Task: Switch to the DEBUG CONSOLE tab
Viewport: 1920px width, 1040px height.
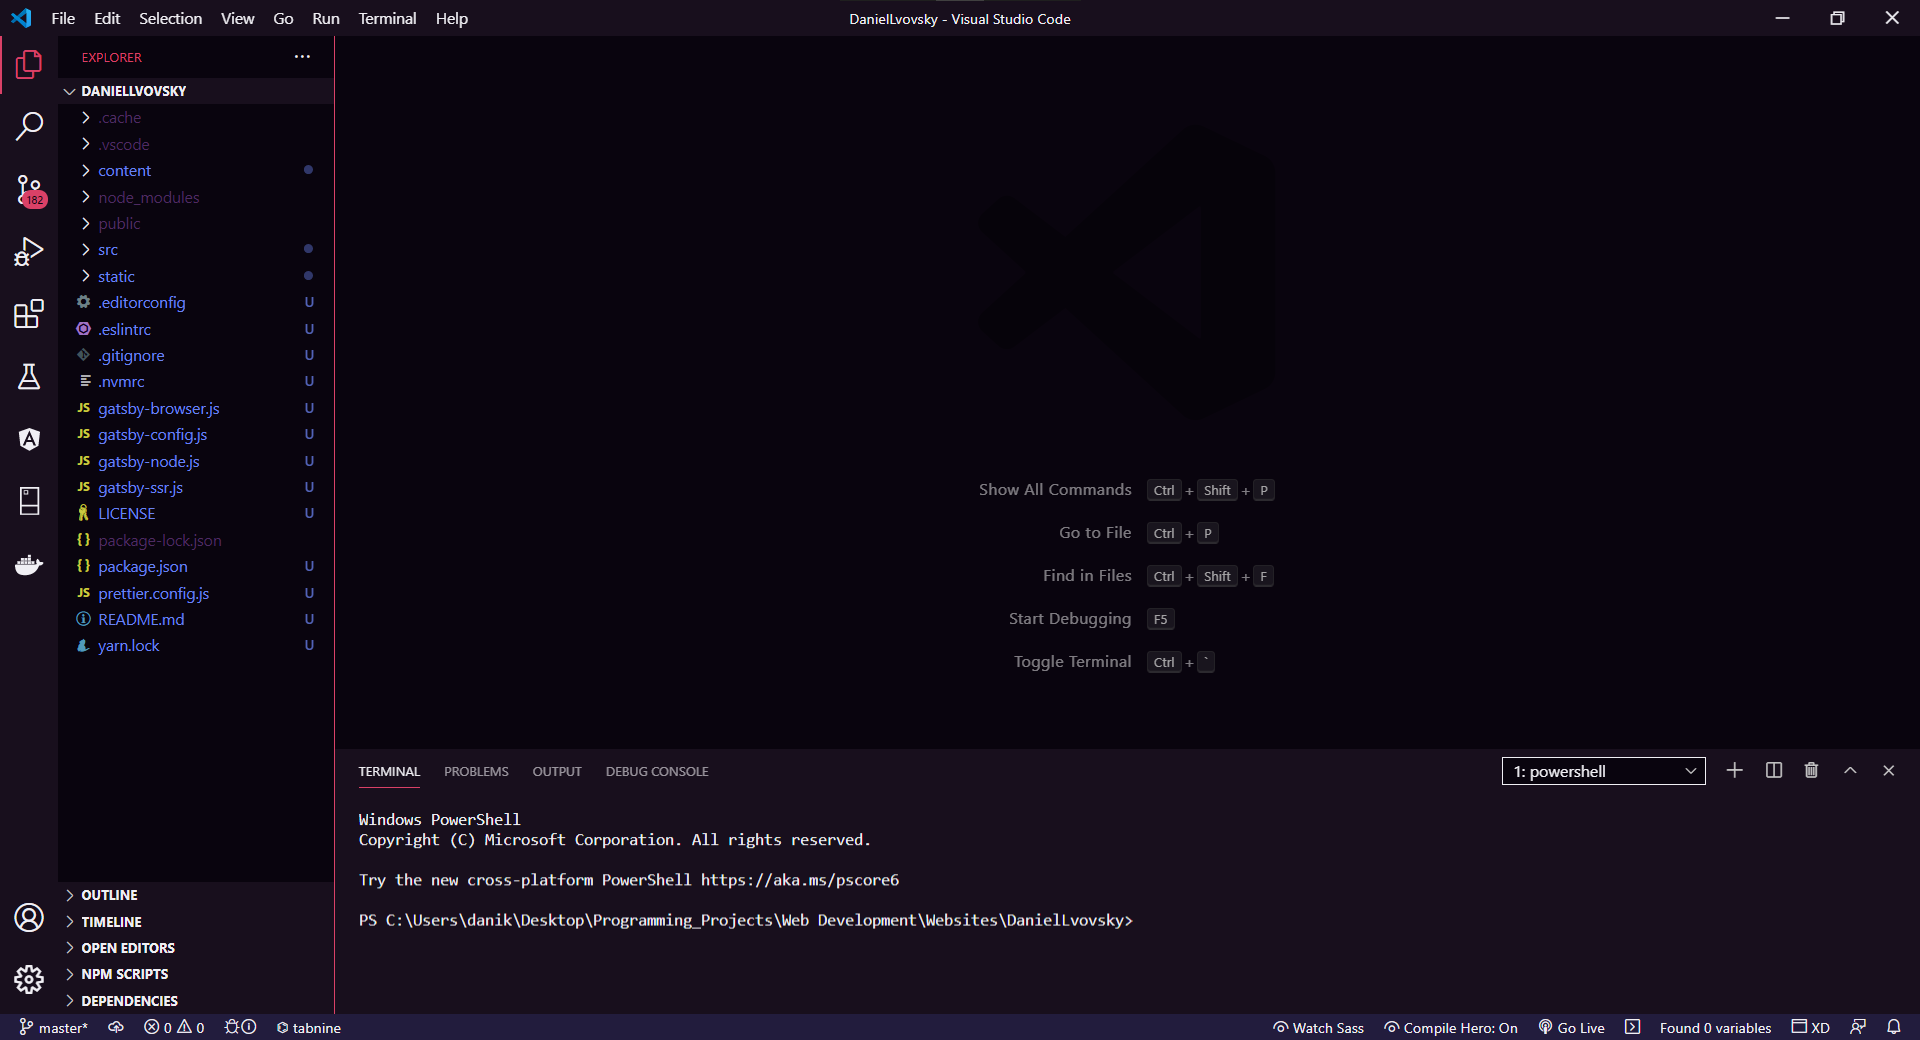Action: (657, 771)
